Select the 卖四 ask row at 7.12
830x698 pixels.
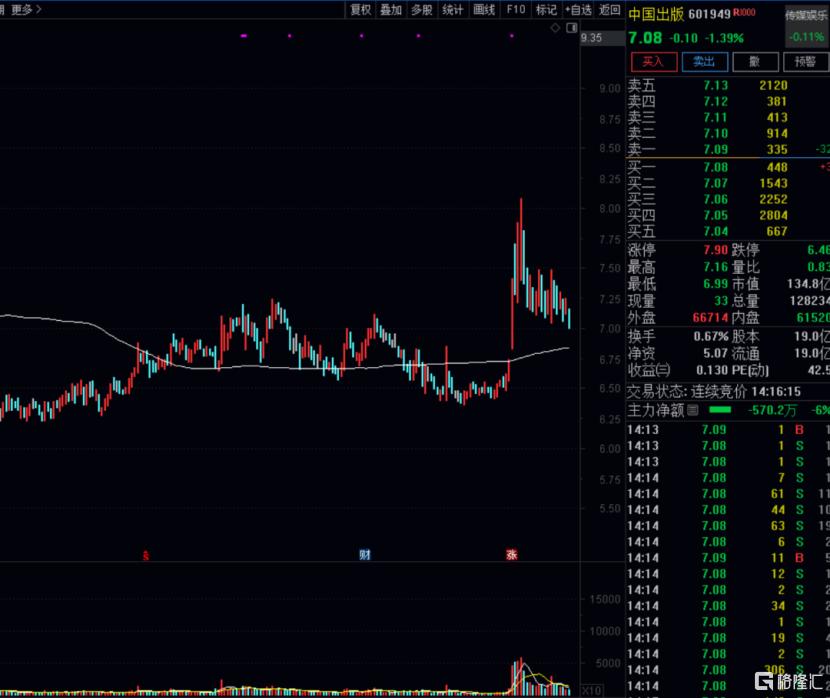point(727,101)
